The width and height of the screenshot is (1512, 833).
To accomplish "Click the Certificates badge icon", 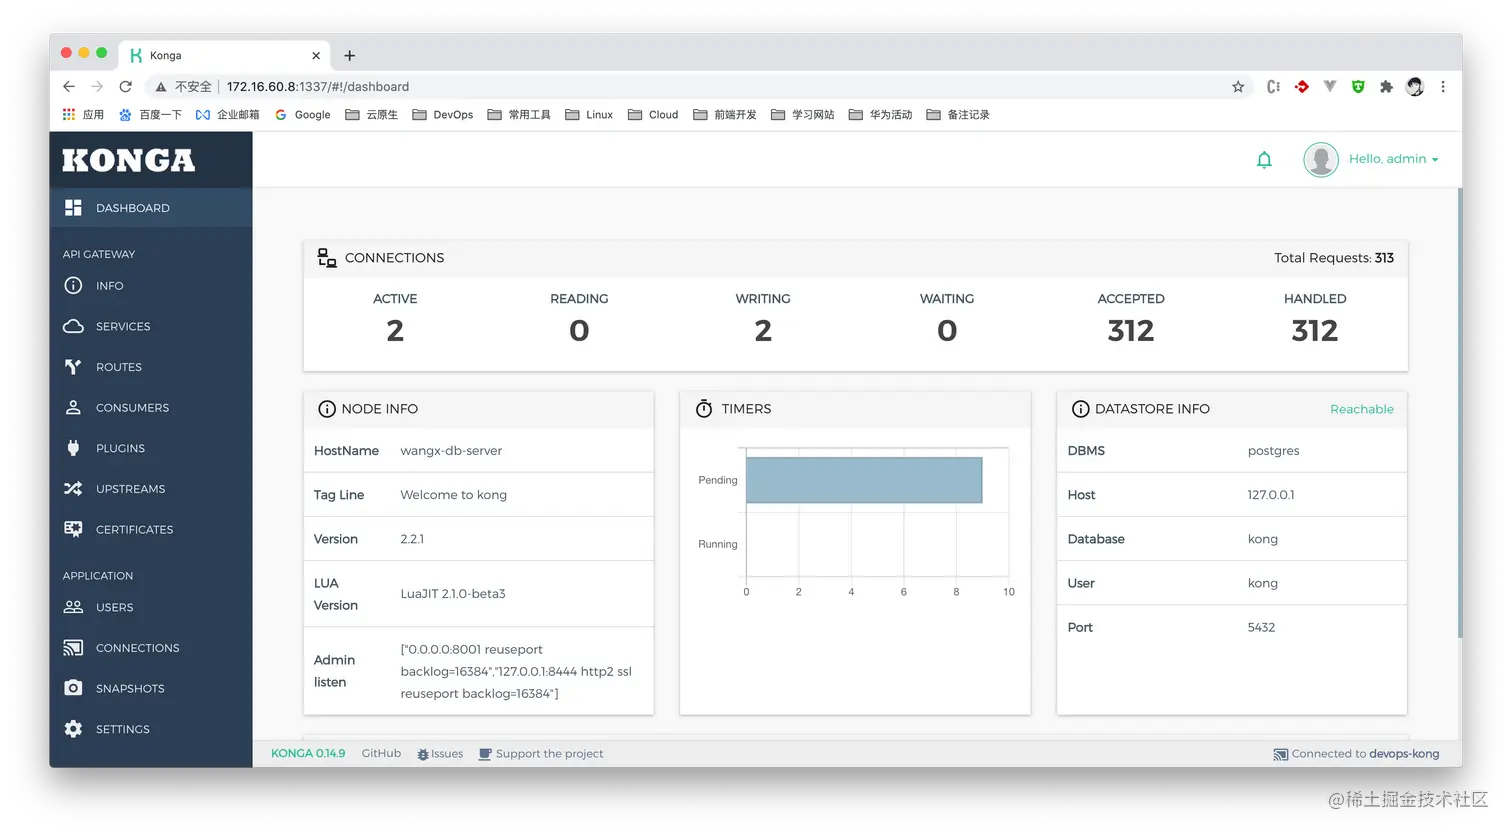I will pos(73,529).
